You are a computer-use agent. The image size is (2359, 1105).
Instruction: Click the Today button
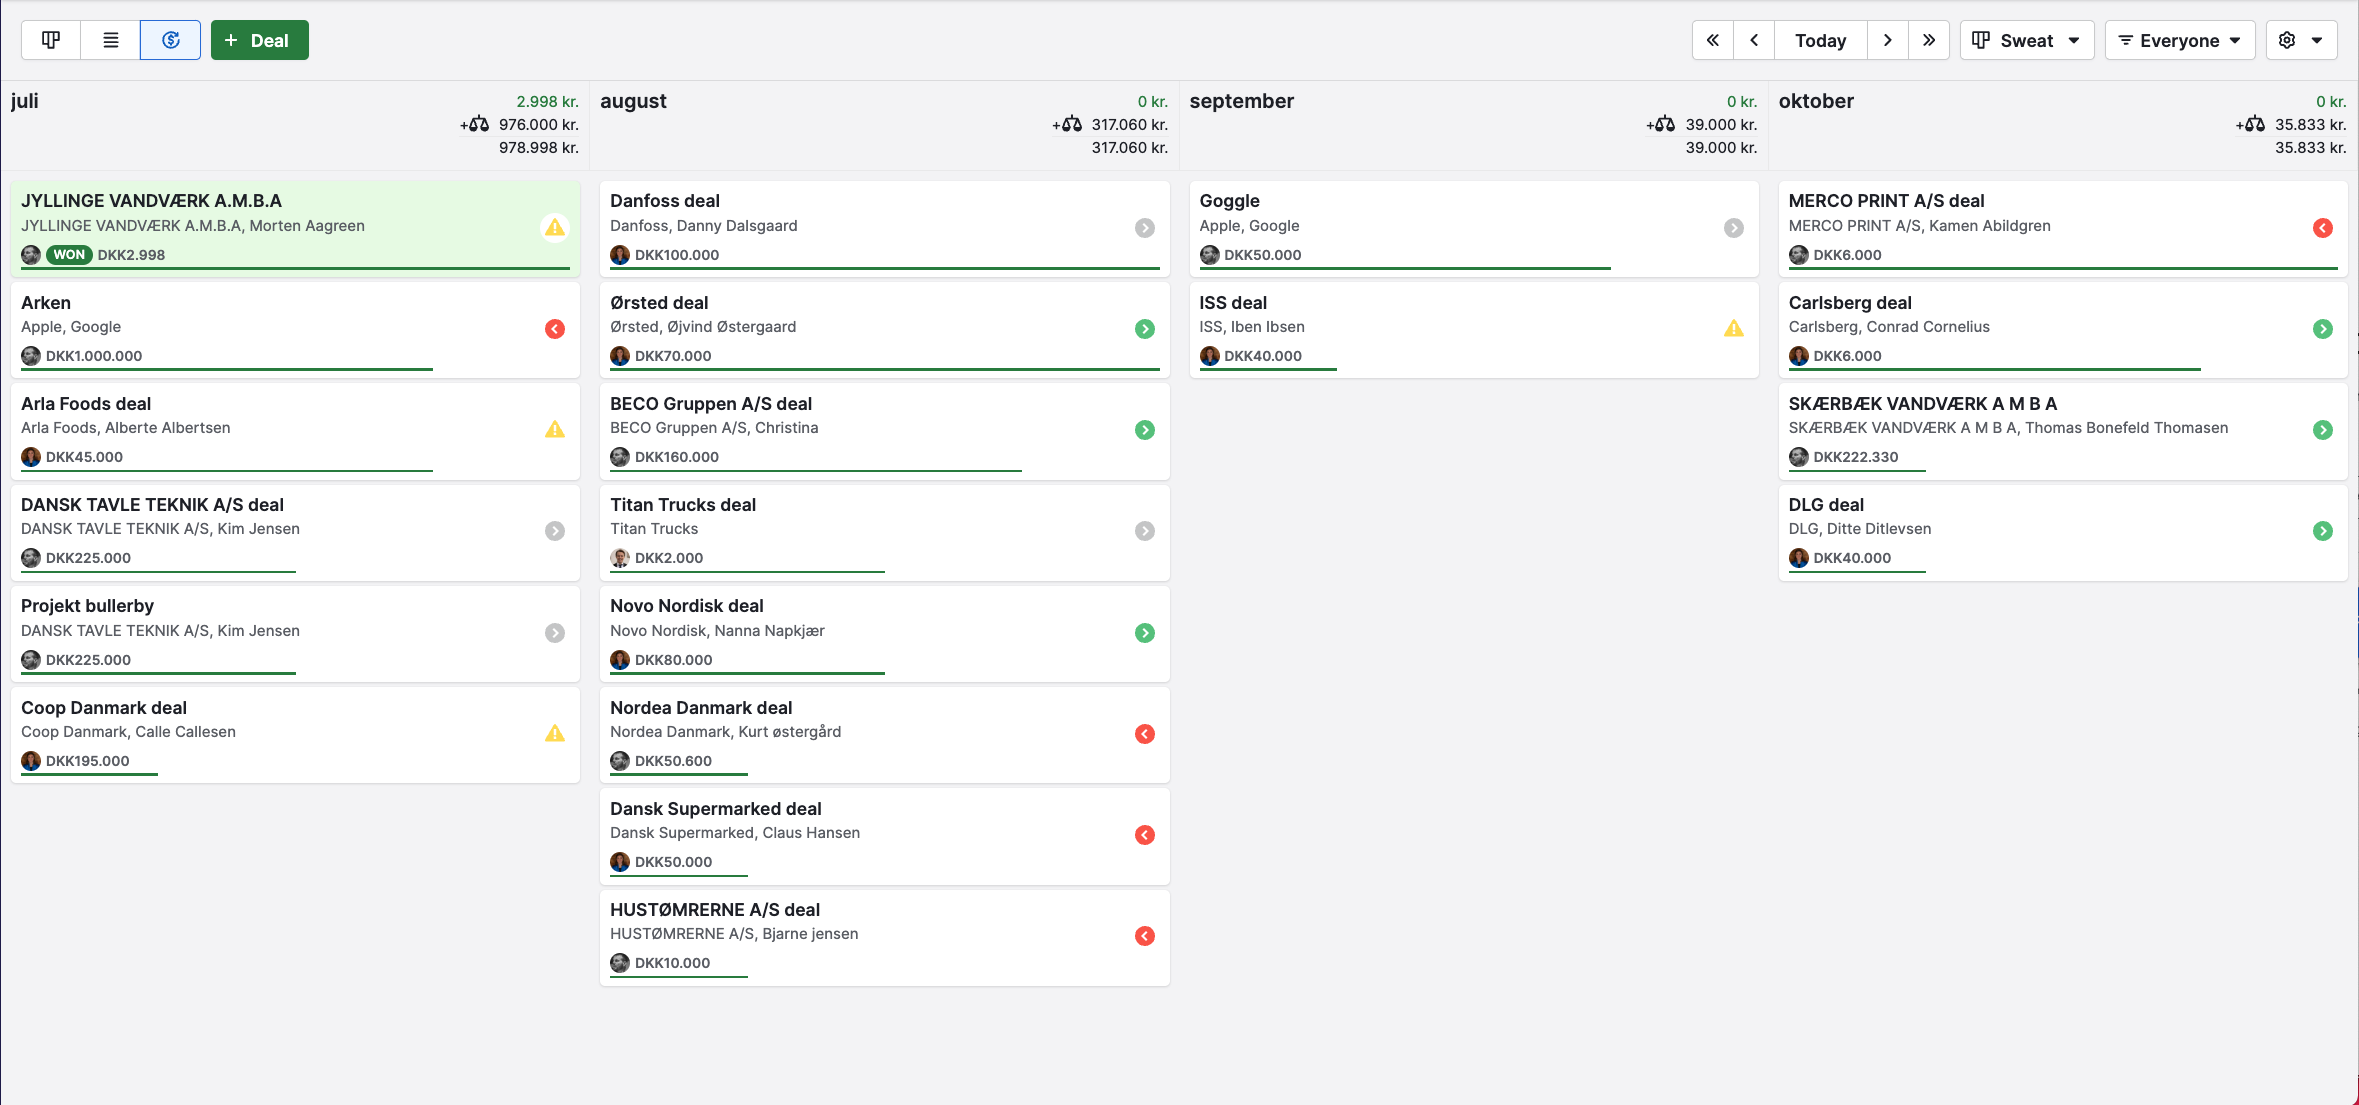(x=1820, y=40)
